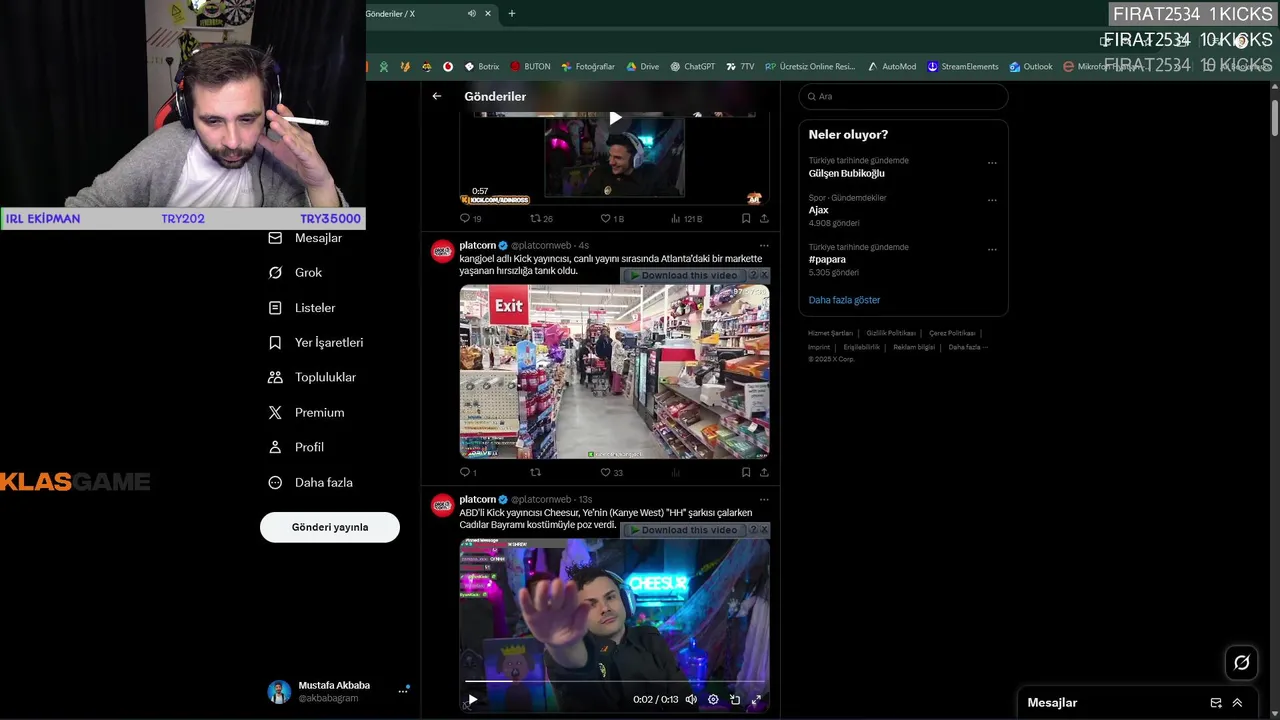Image resolution: width=1280 pixels, height=720 pixels.
Task: Bookmark the top video post
Action: point(746,218)
